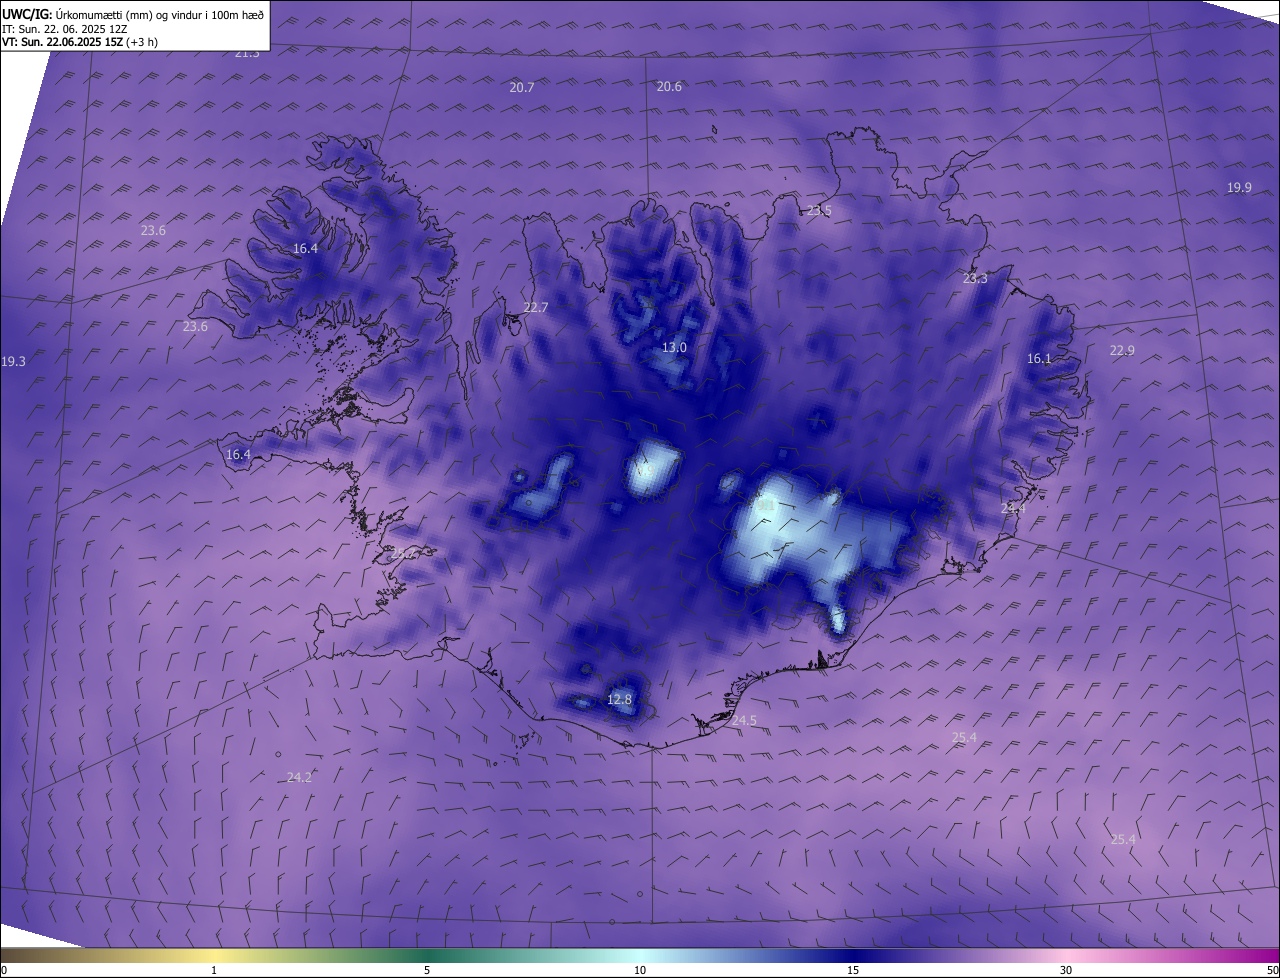The width and height of the screenshot is (1280, 978).
Task: Click the 24.5 value label
Action: (x=744, y=721)
